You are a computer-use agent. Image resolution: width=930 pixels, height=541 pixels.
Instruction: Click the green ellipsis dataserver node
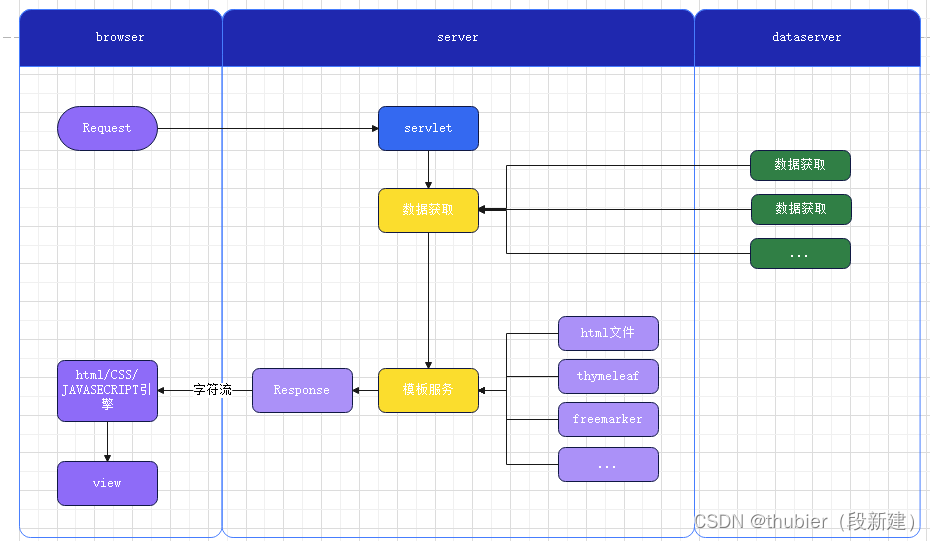point(800,254)
